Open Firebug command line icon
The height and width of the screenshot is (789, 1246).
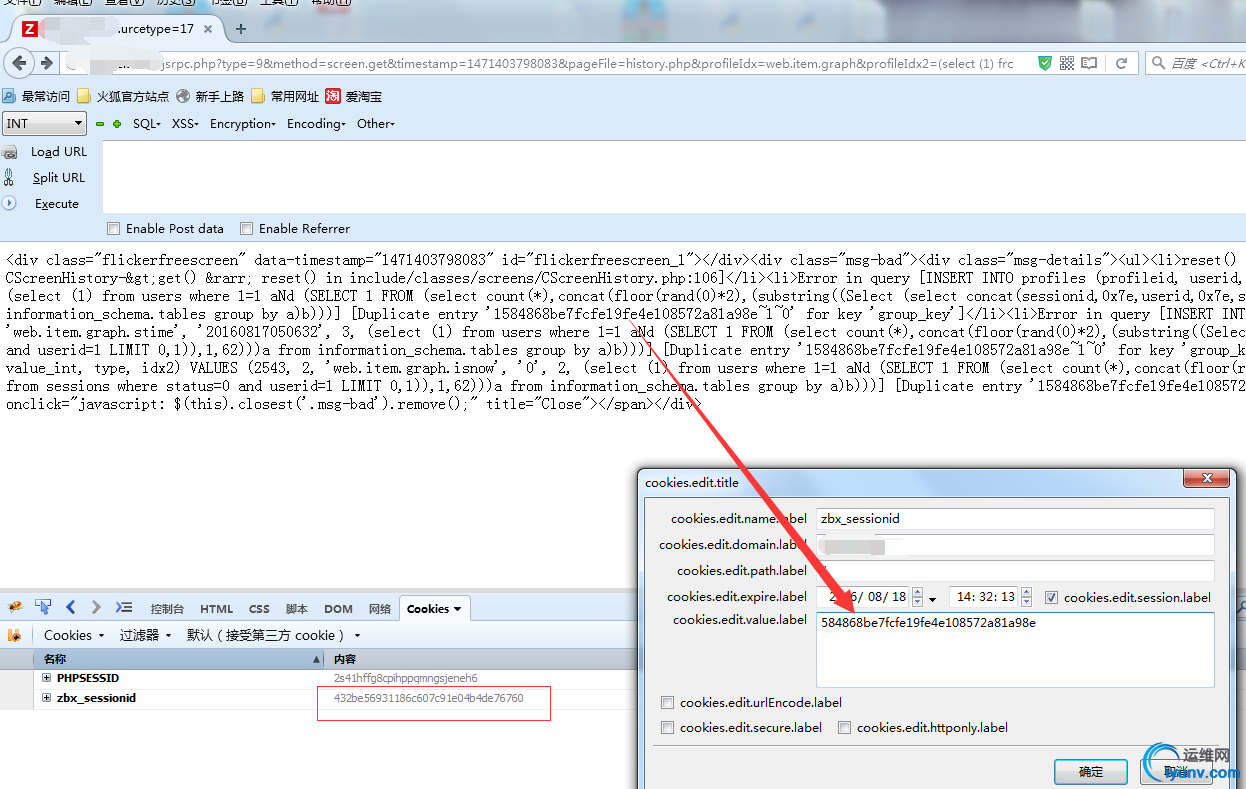124,607
